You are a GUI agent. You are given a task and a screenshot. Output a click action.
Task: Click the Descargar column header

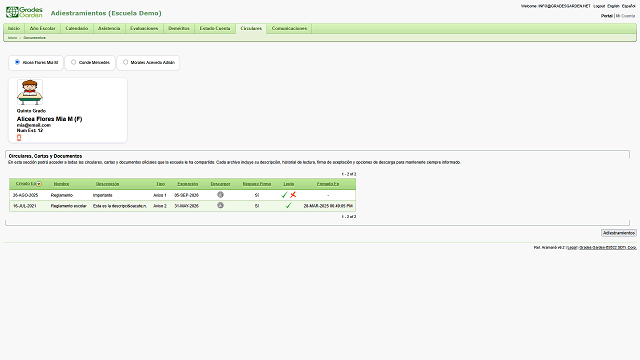[x=220, y=184]
